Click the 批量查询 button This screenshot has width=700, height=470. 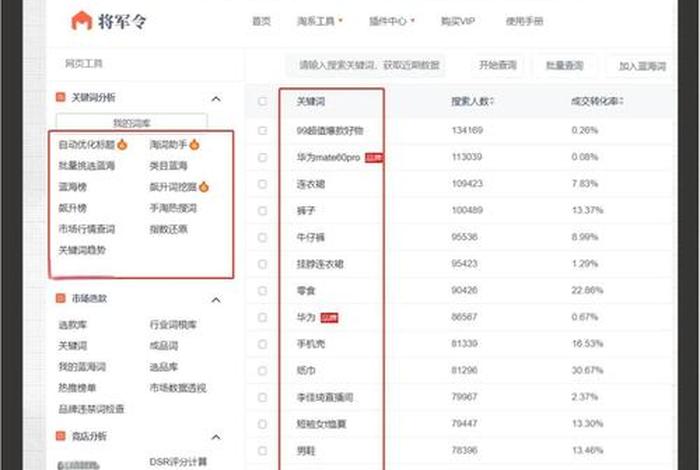[x=565, y=66]
